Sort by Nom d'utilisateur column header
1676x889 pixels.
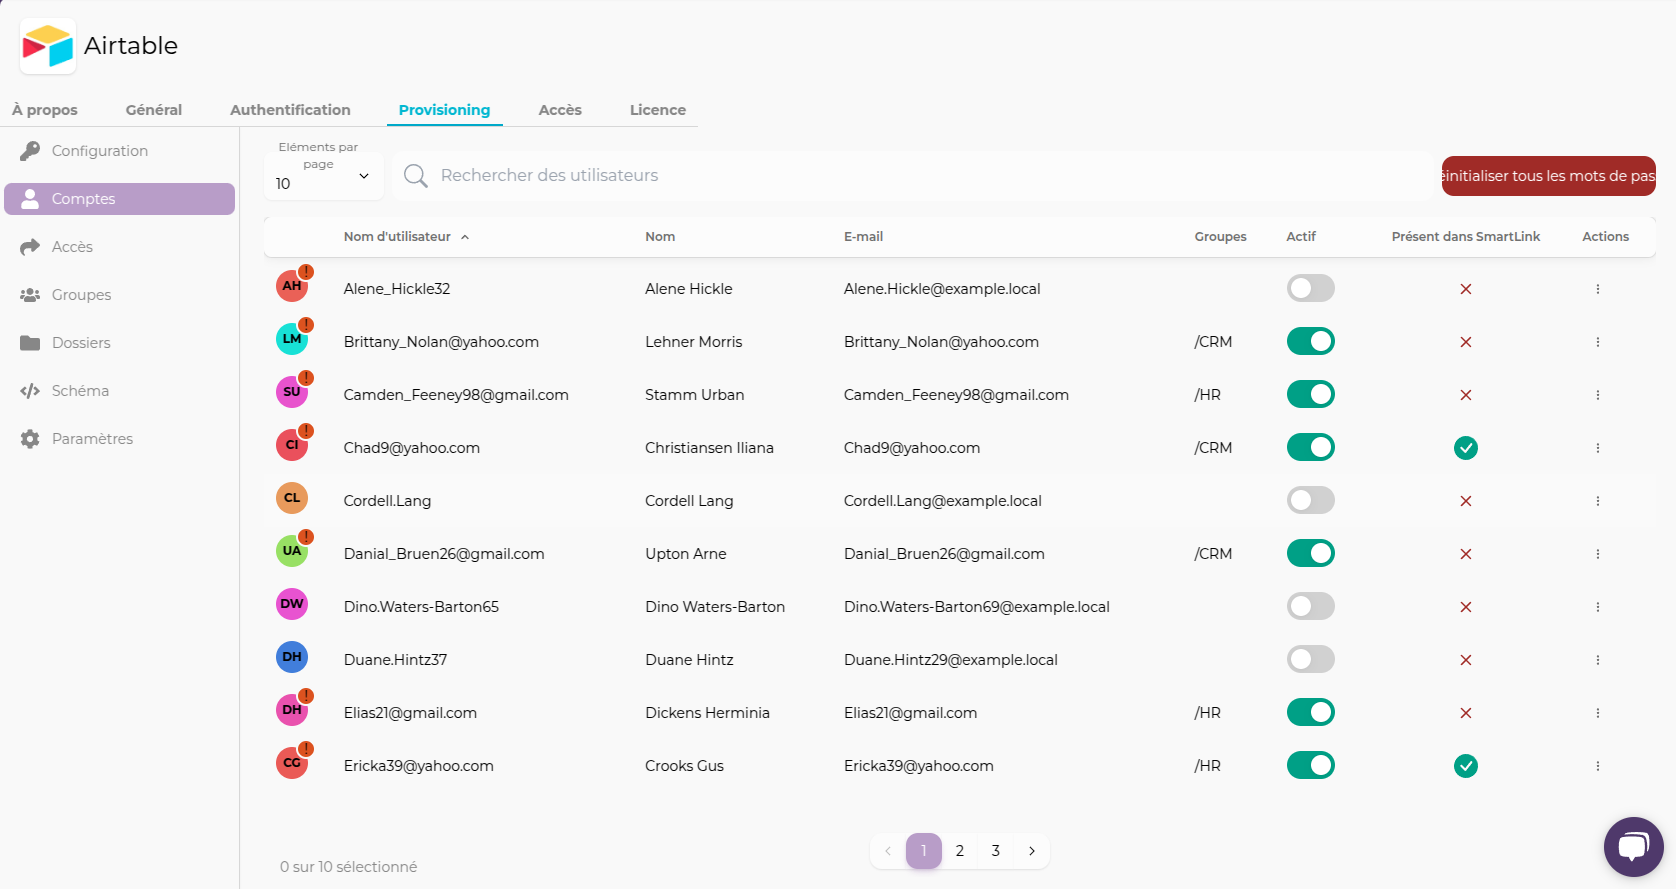[x=397, y=237]
